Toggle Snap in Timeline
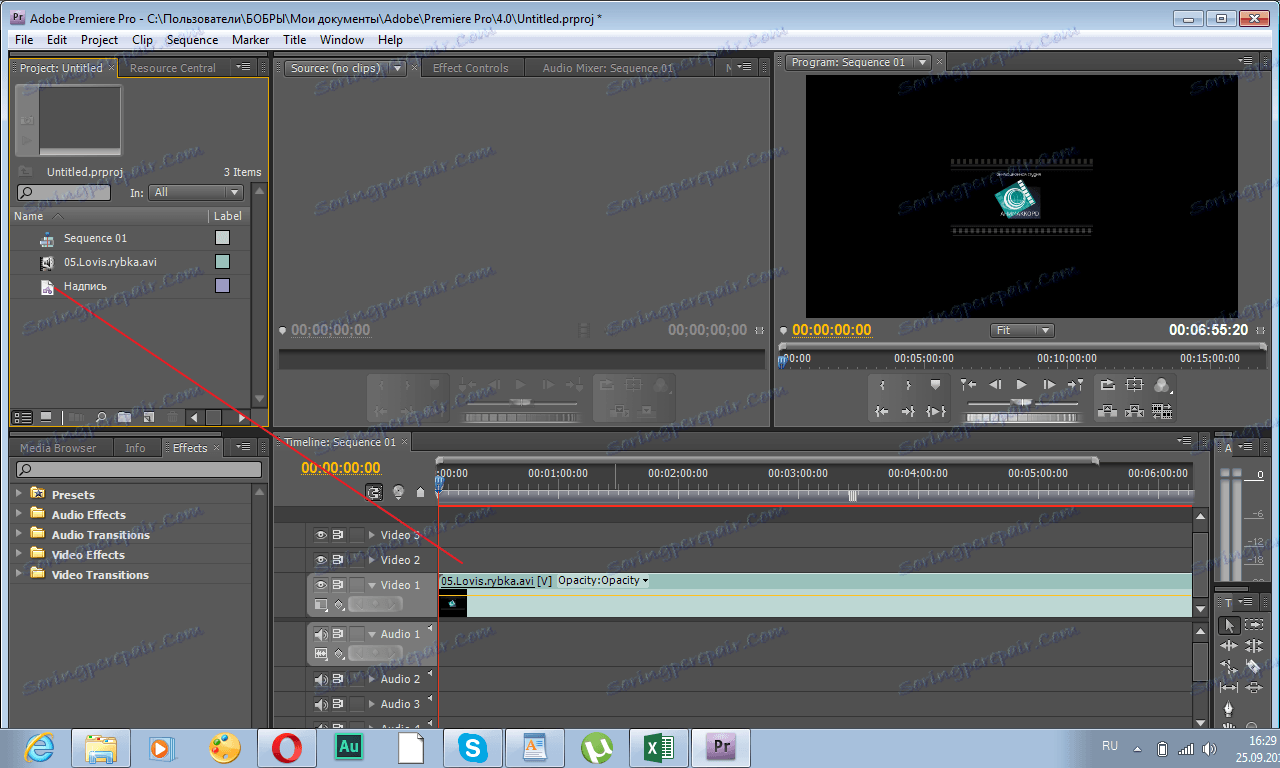 click(x=374, y=492)
